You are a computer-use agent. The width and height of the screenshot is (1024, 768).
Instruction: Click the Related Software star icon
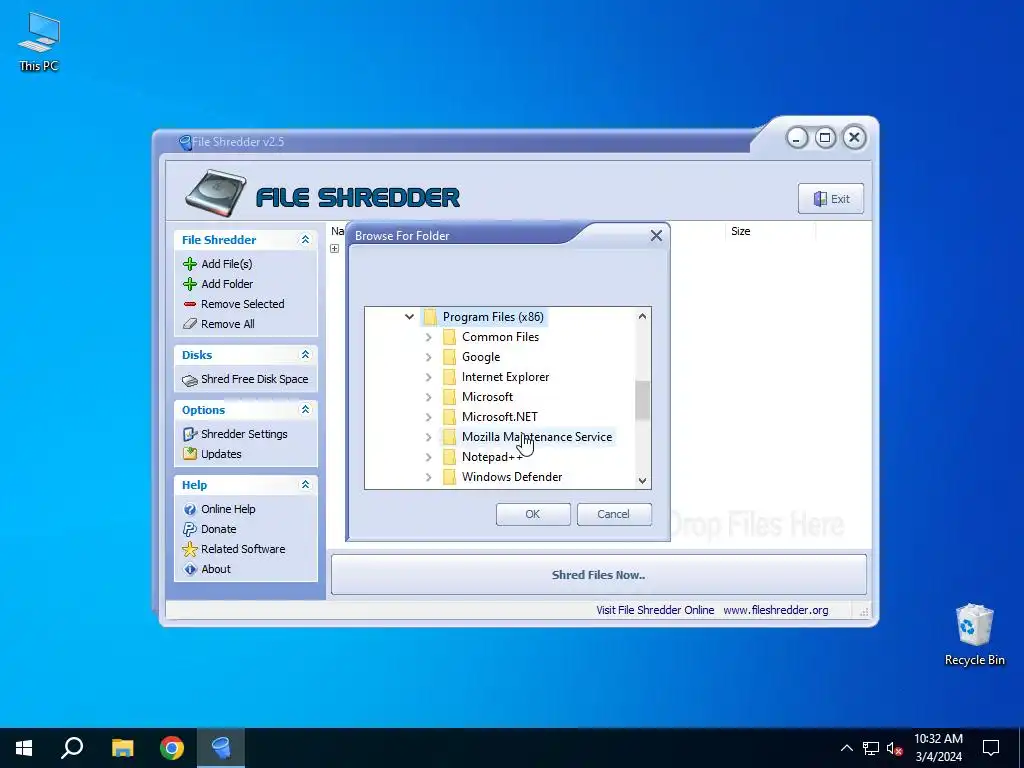[x=190, y=549]
